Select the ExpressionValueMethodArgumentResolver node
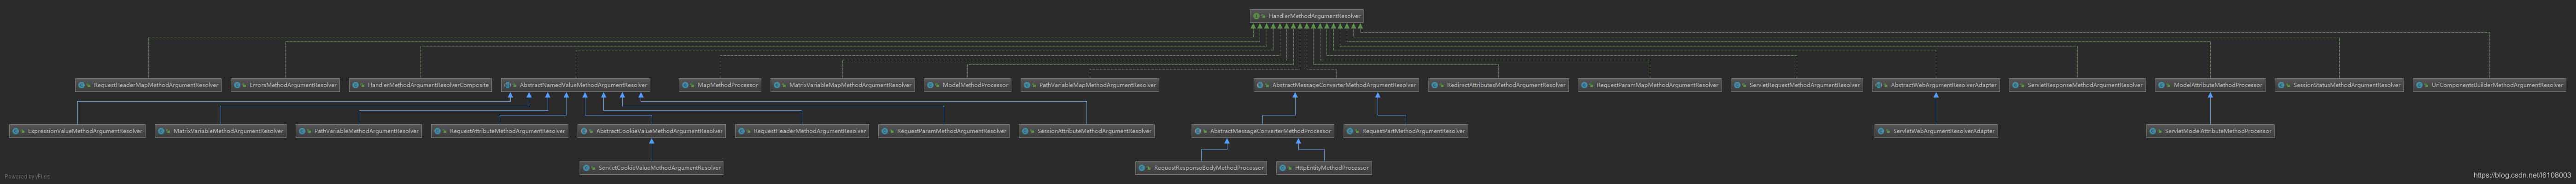This screenshot has height=184, width=2576. [x=78, y=131]
